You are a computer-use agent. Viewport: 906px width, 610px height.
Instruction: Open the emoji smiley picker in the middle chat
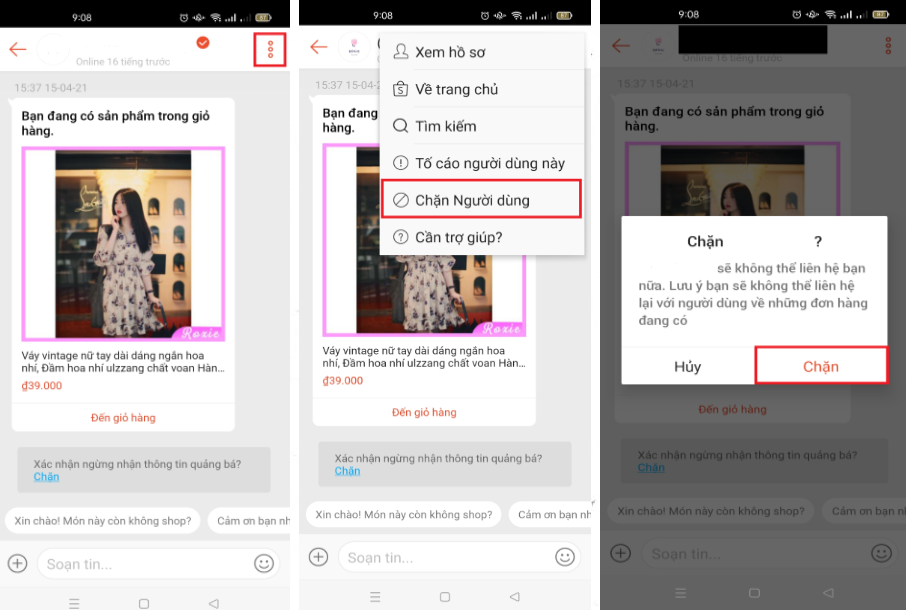[566, 557]
